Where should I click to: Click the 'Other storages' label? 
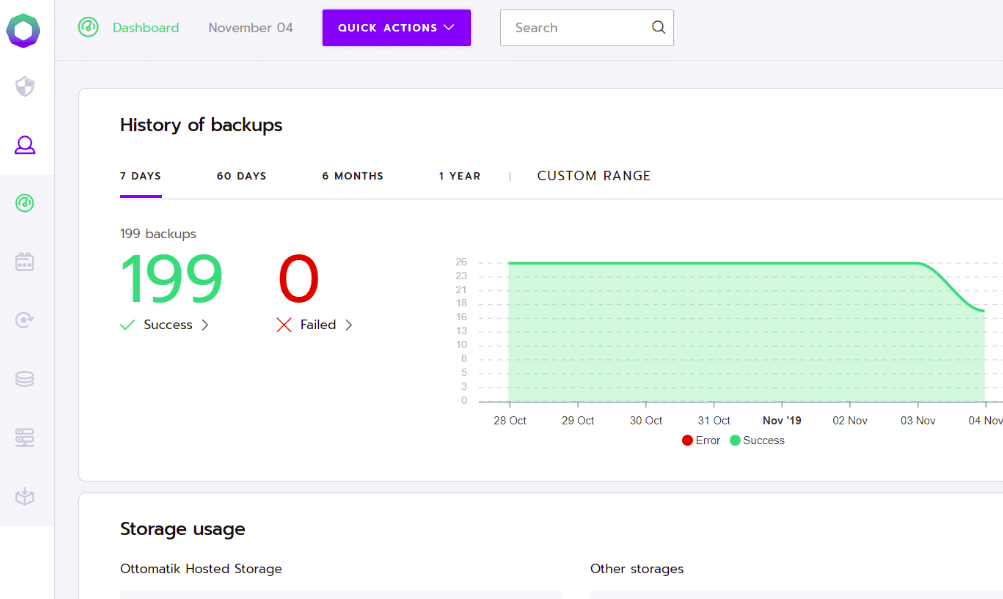coord(636,568)
